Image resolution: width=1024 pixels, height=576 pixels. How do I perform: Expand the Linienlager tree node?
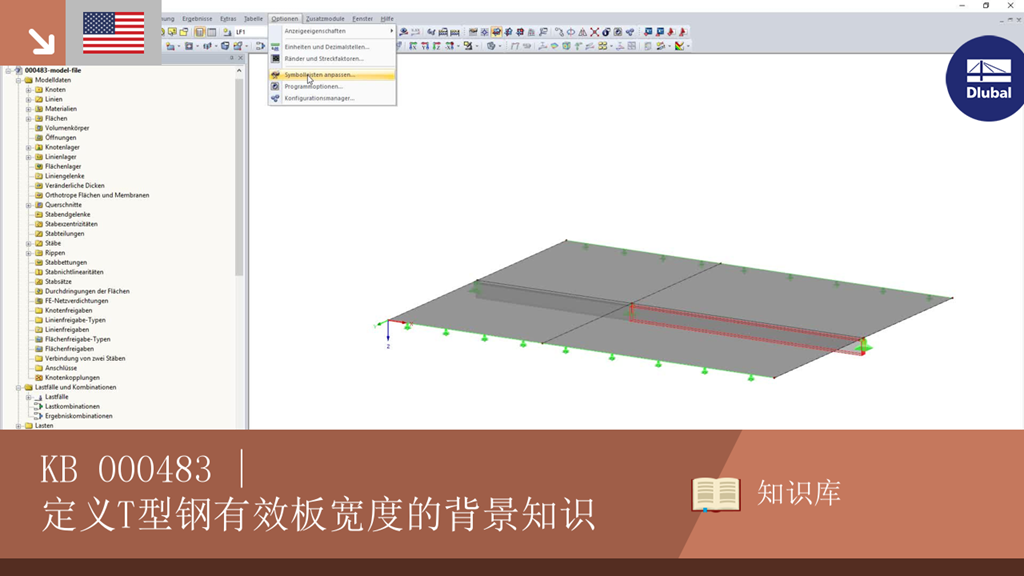click(x=29, y=157)
